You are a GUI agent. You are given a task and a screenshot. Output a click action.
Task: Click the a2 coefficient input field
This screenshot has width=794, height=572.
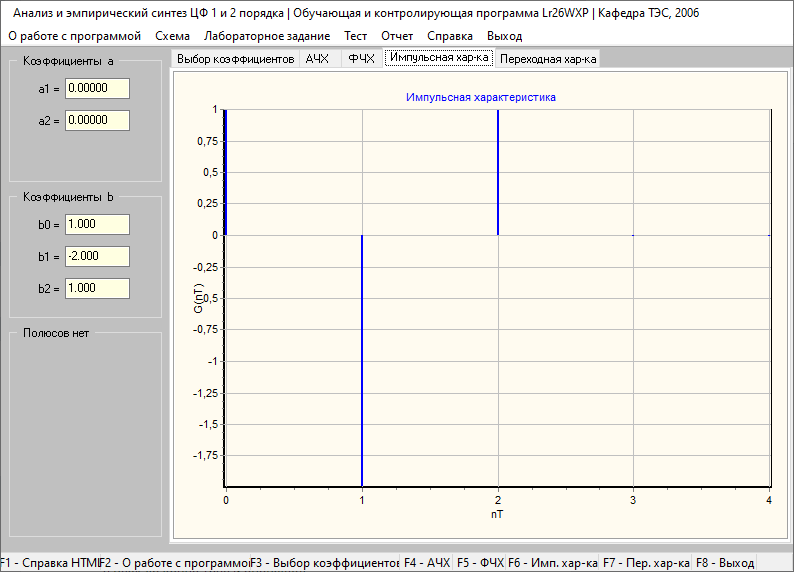(97, 120)
